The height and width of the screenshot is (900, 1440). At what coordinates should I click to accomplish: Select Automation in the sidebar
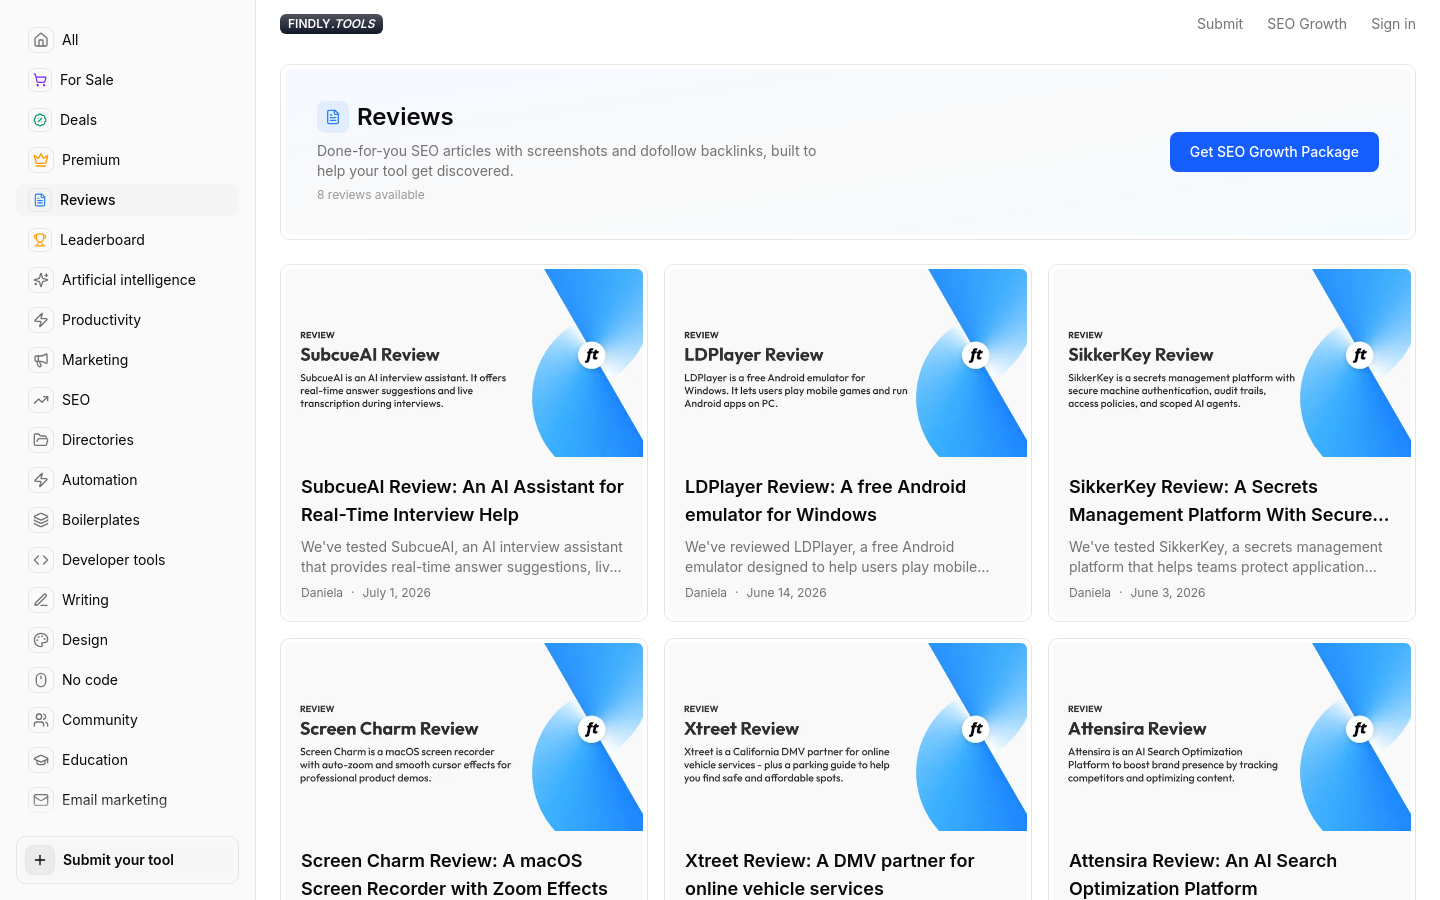pyautogui.click(x=127, y=480)
